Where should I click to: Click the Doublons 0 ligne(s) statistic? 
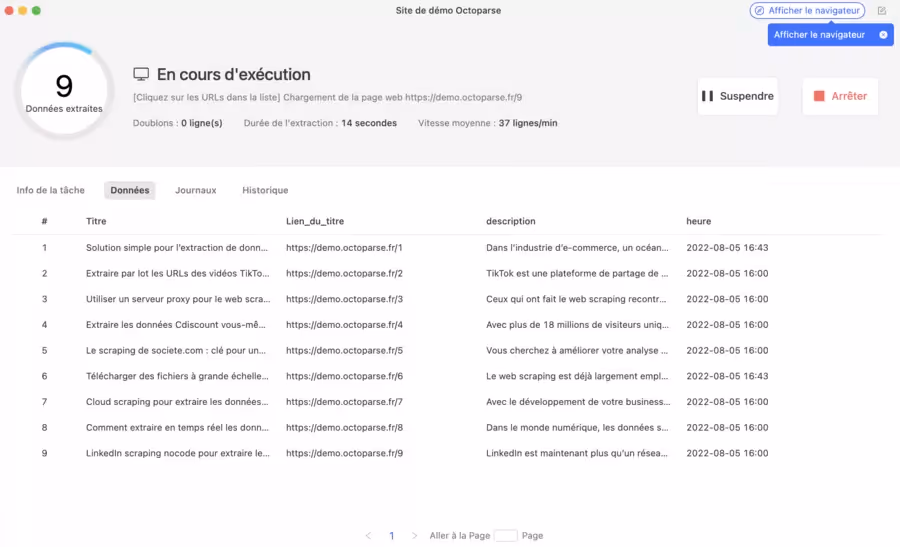tap(177, 123)
